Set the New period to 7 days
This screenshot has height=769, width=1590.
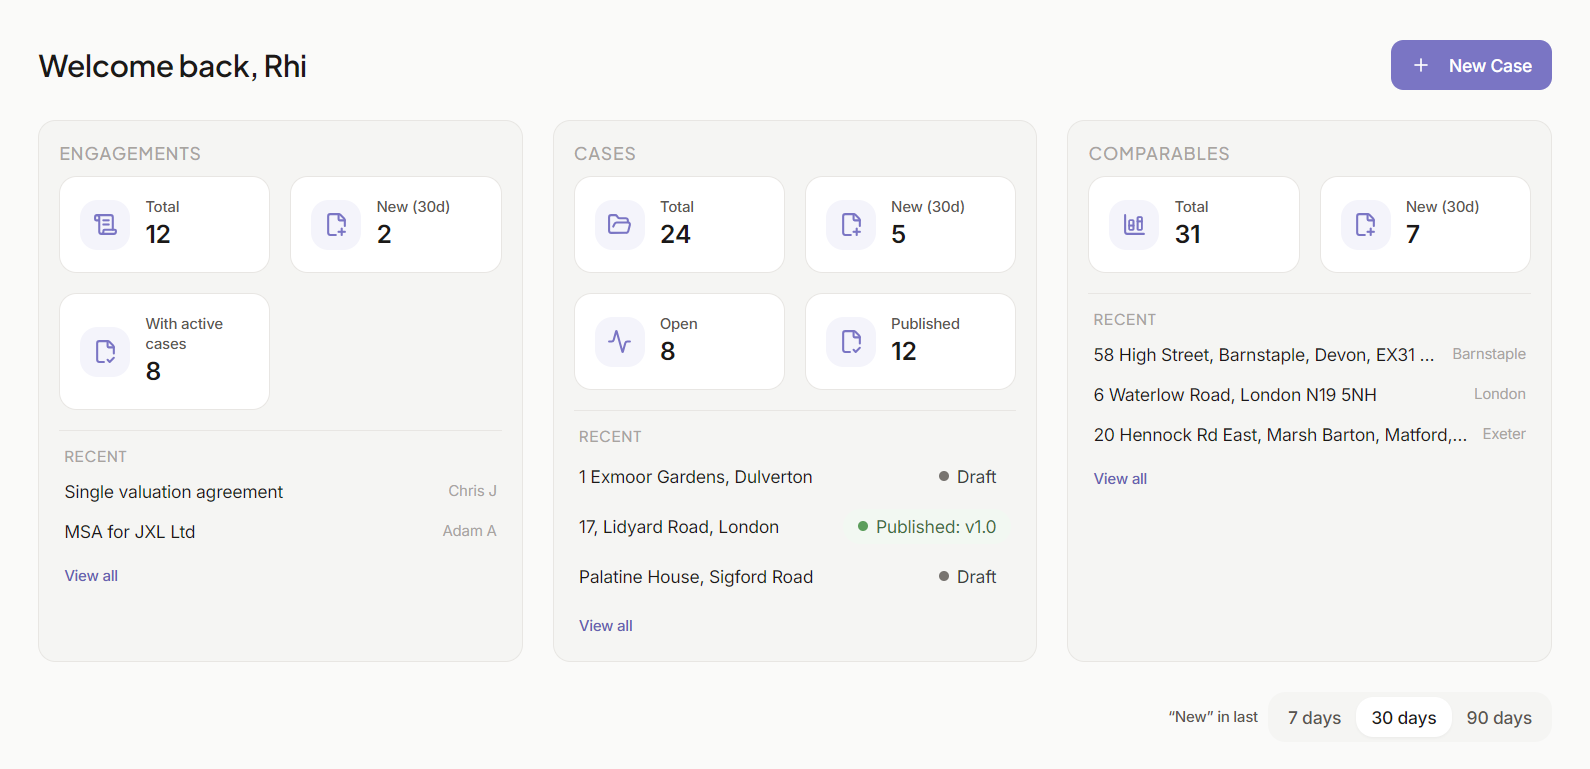1314,718
